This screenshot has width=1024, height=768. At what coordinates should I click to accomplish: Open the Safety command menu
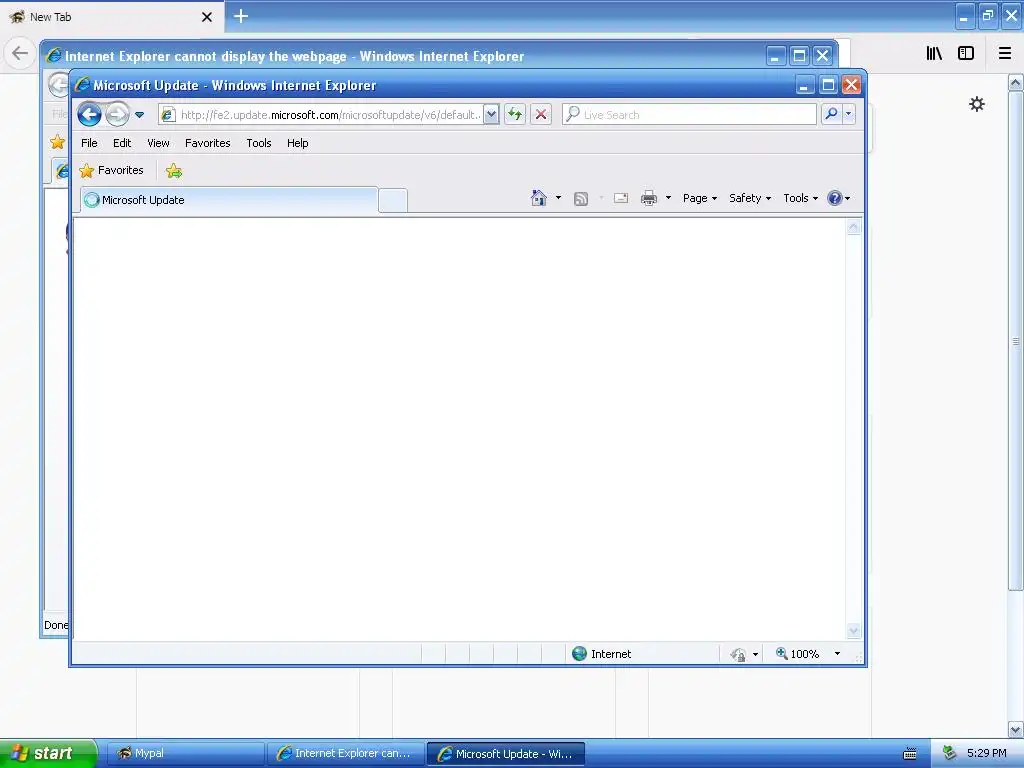(750, 198)
